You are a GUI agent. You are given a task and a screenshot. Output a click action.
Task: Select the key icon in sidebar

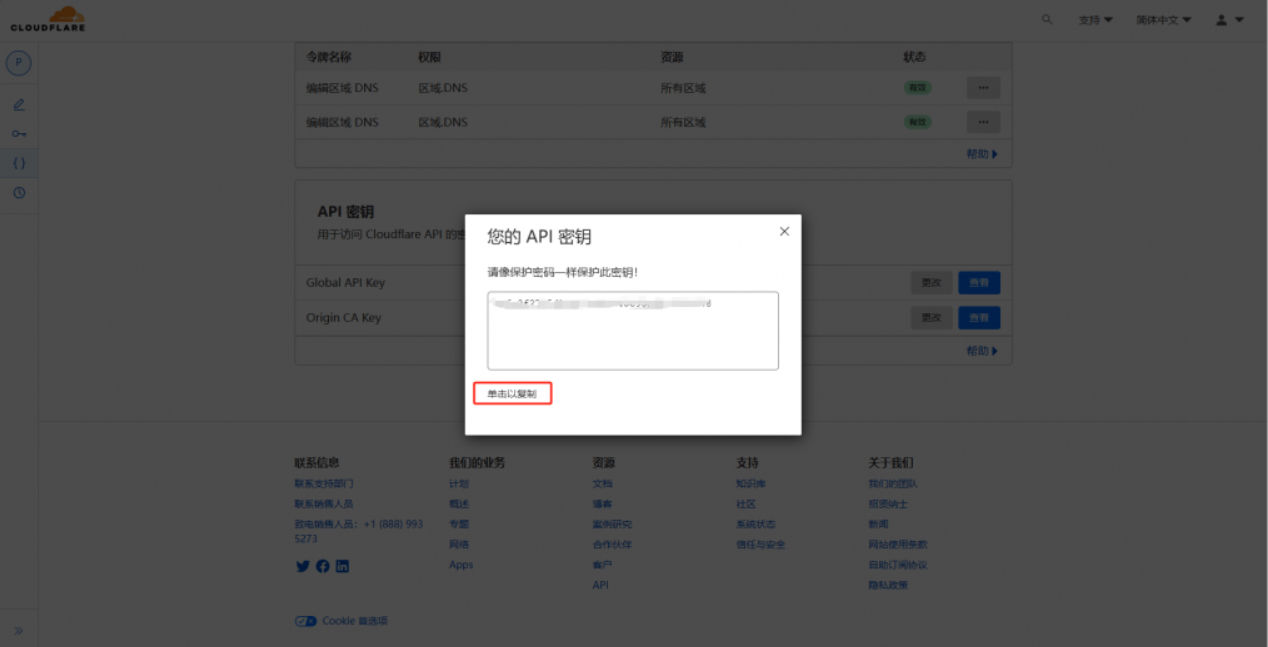coord(19,134)
